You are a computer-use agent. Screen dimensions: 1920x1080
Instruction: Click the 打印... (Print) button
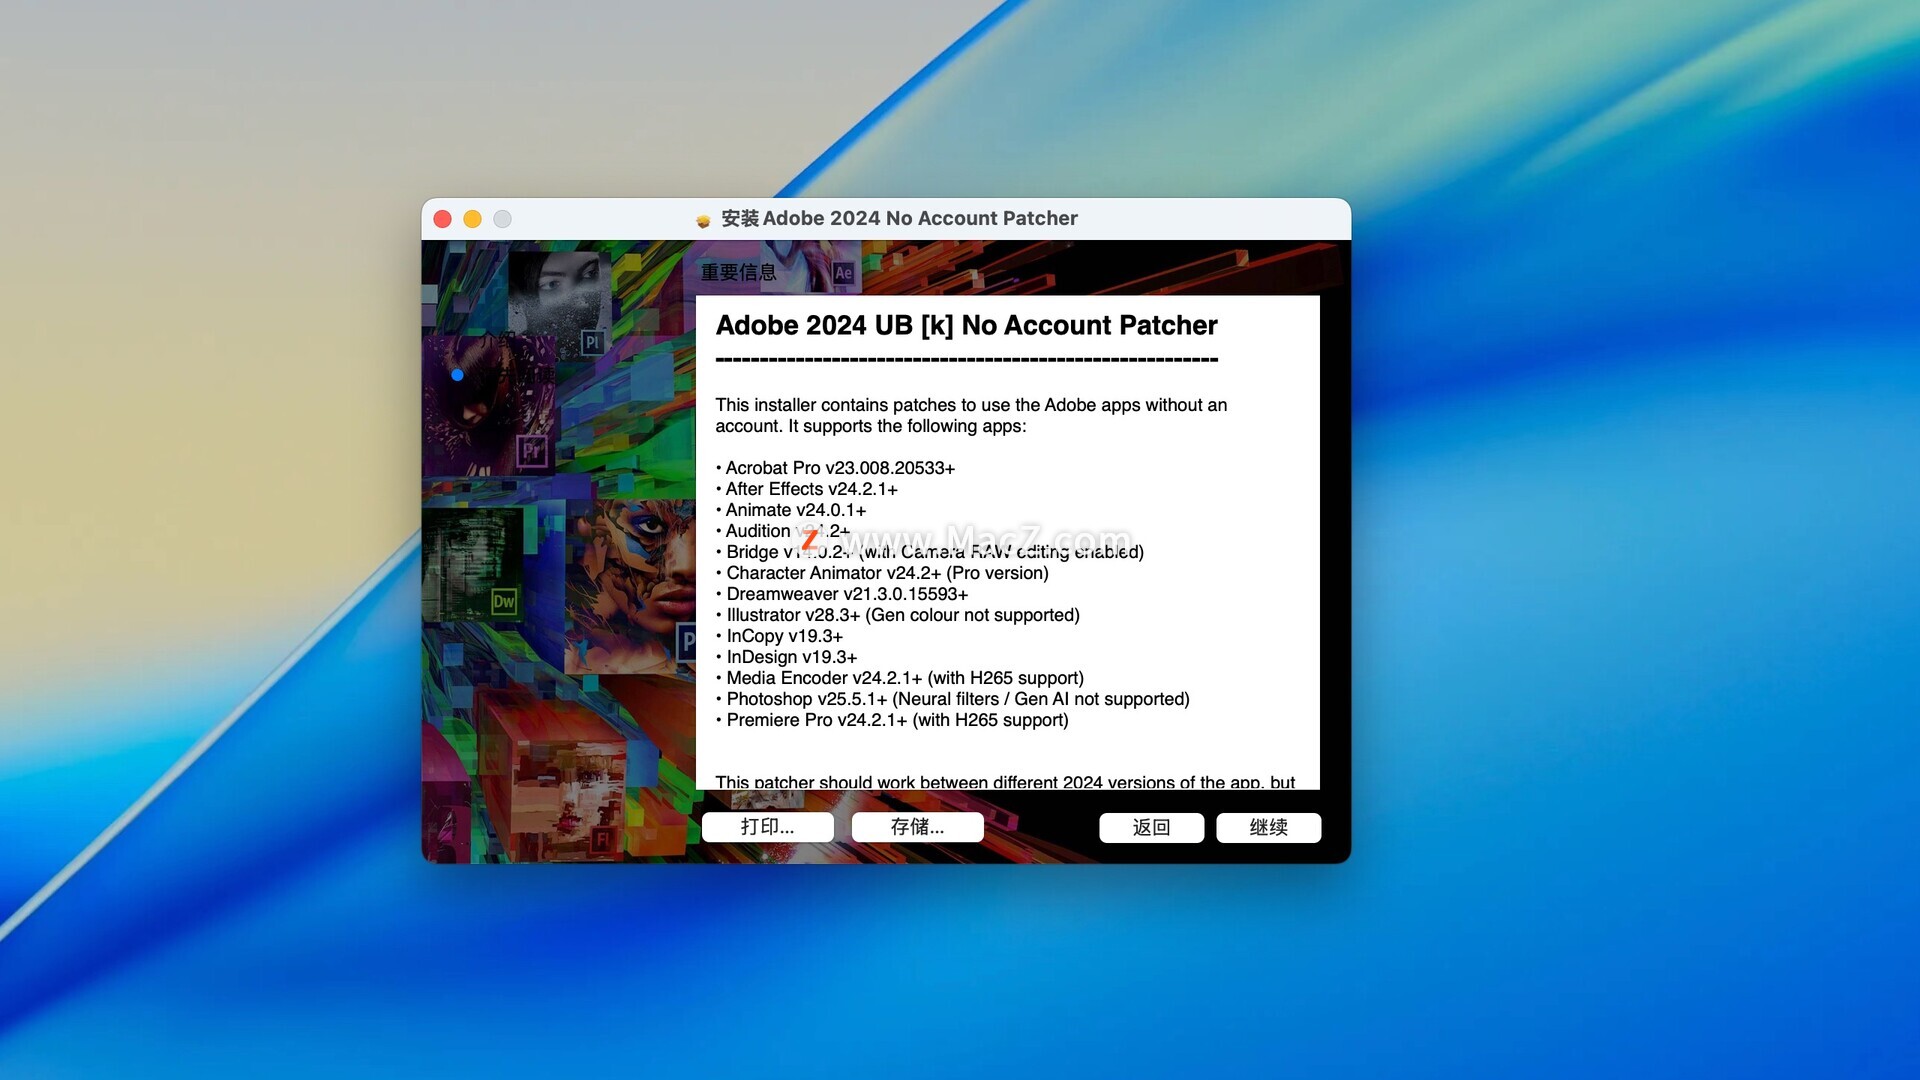(767, 826)
